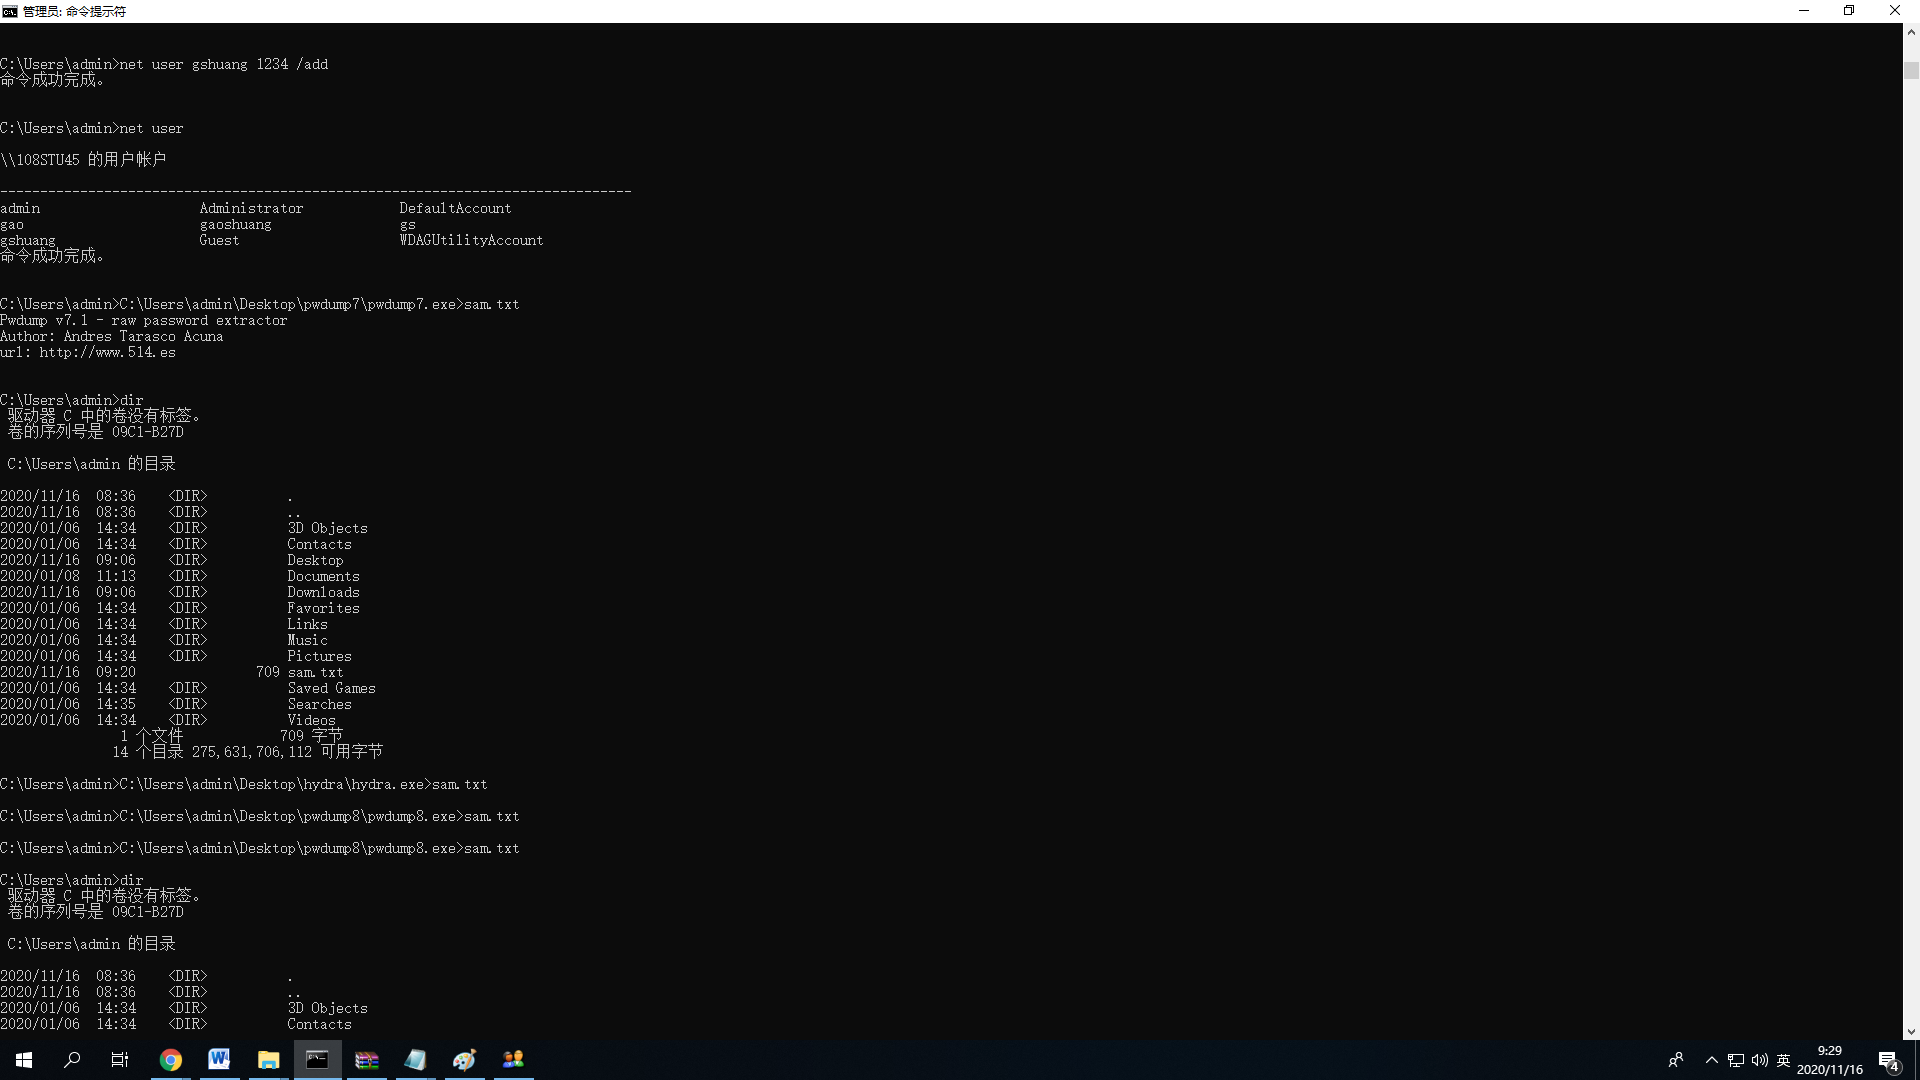Launch Google Chrome from the taskbar
This screenshot has width=1920, height=1080.
[171, 1060]
